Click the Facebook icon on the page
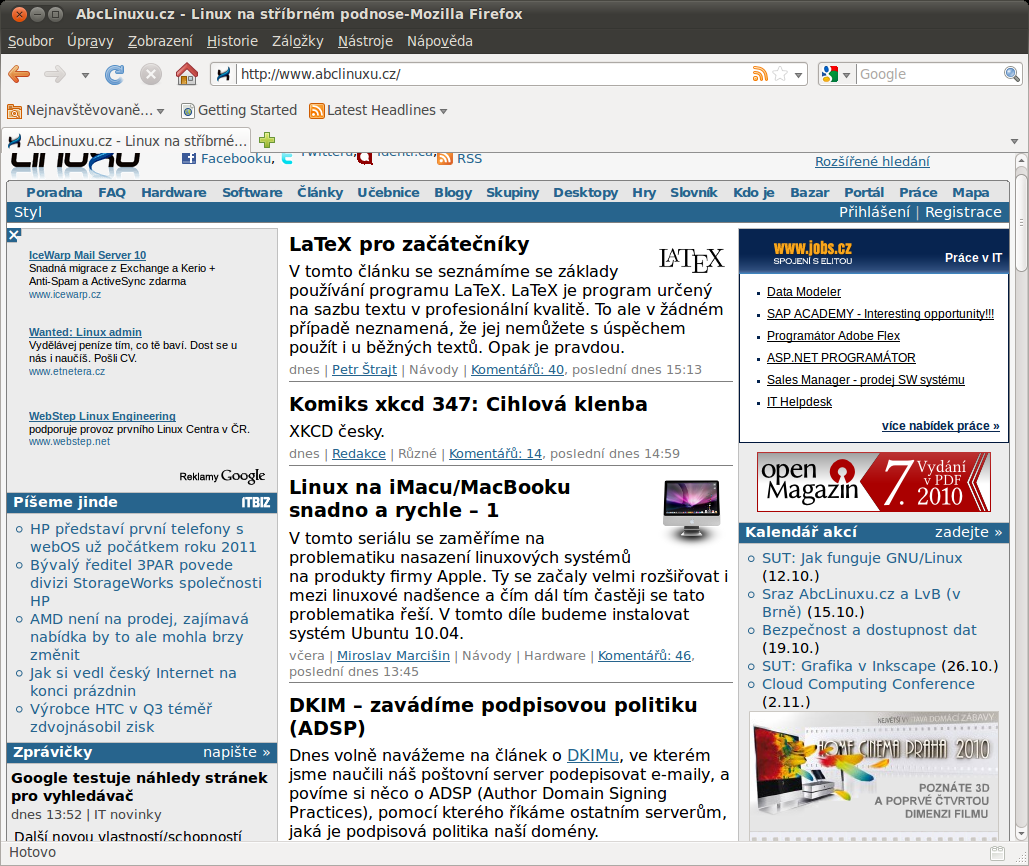Screen dimensions: 1029x866 click(x=189, y=158)
